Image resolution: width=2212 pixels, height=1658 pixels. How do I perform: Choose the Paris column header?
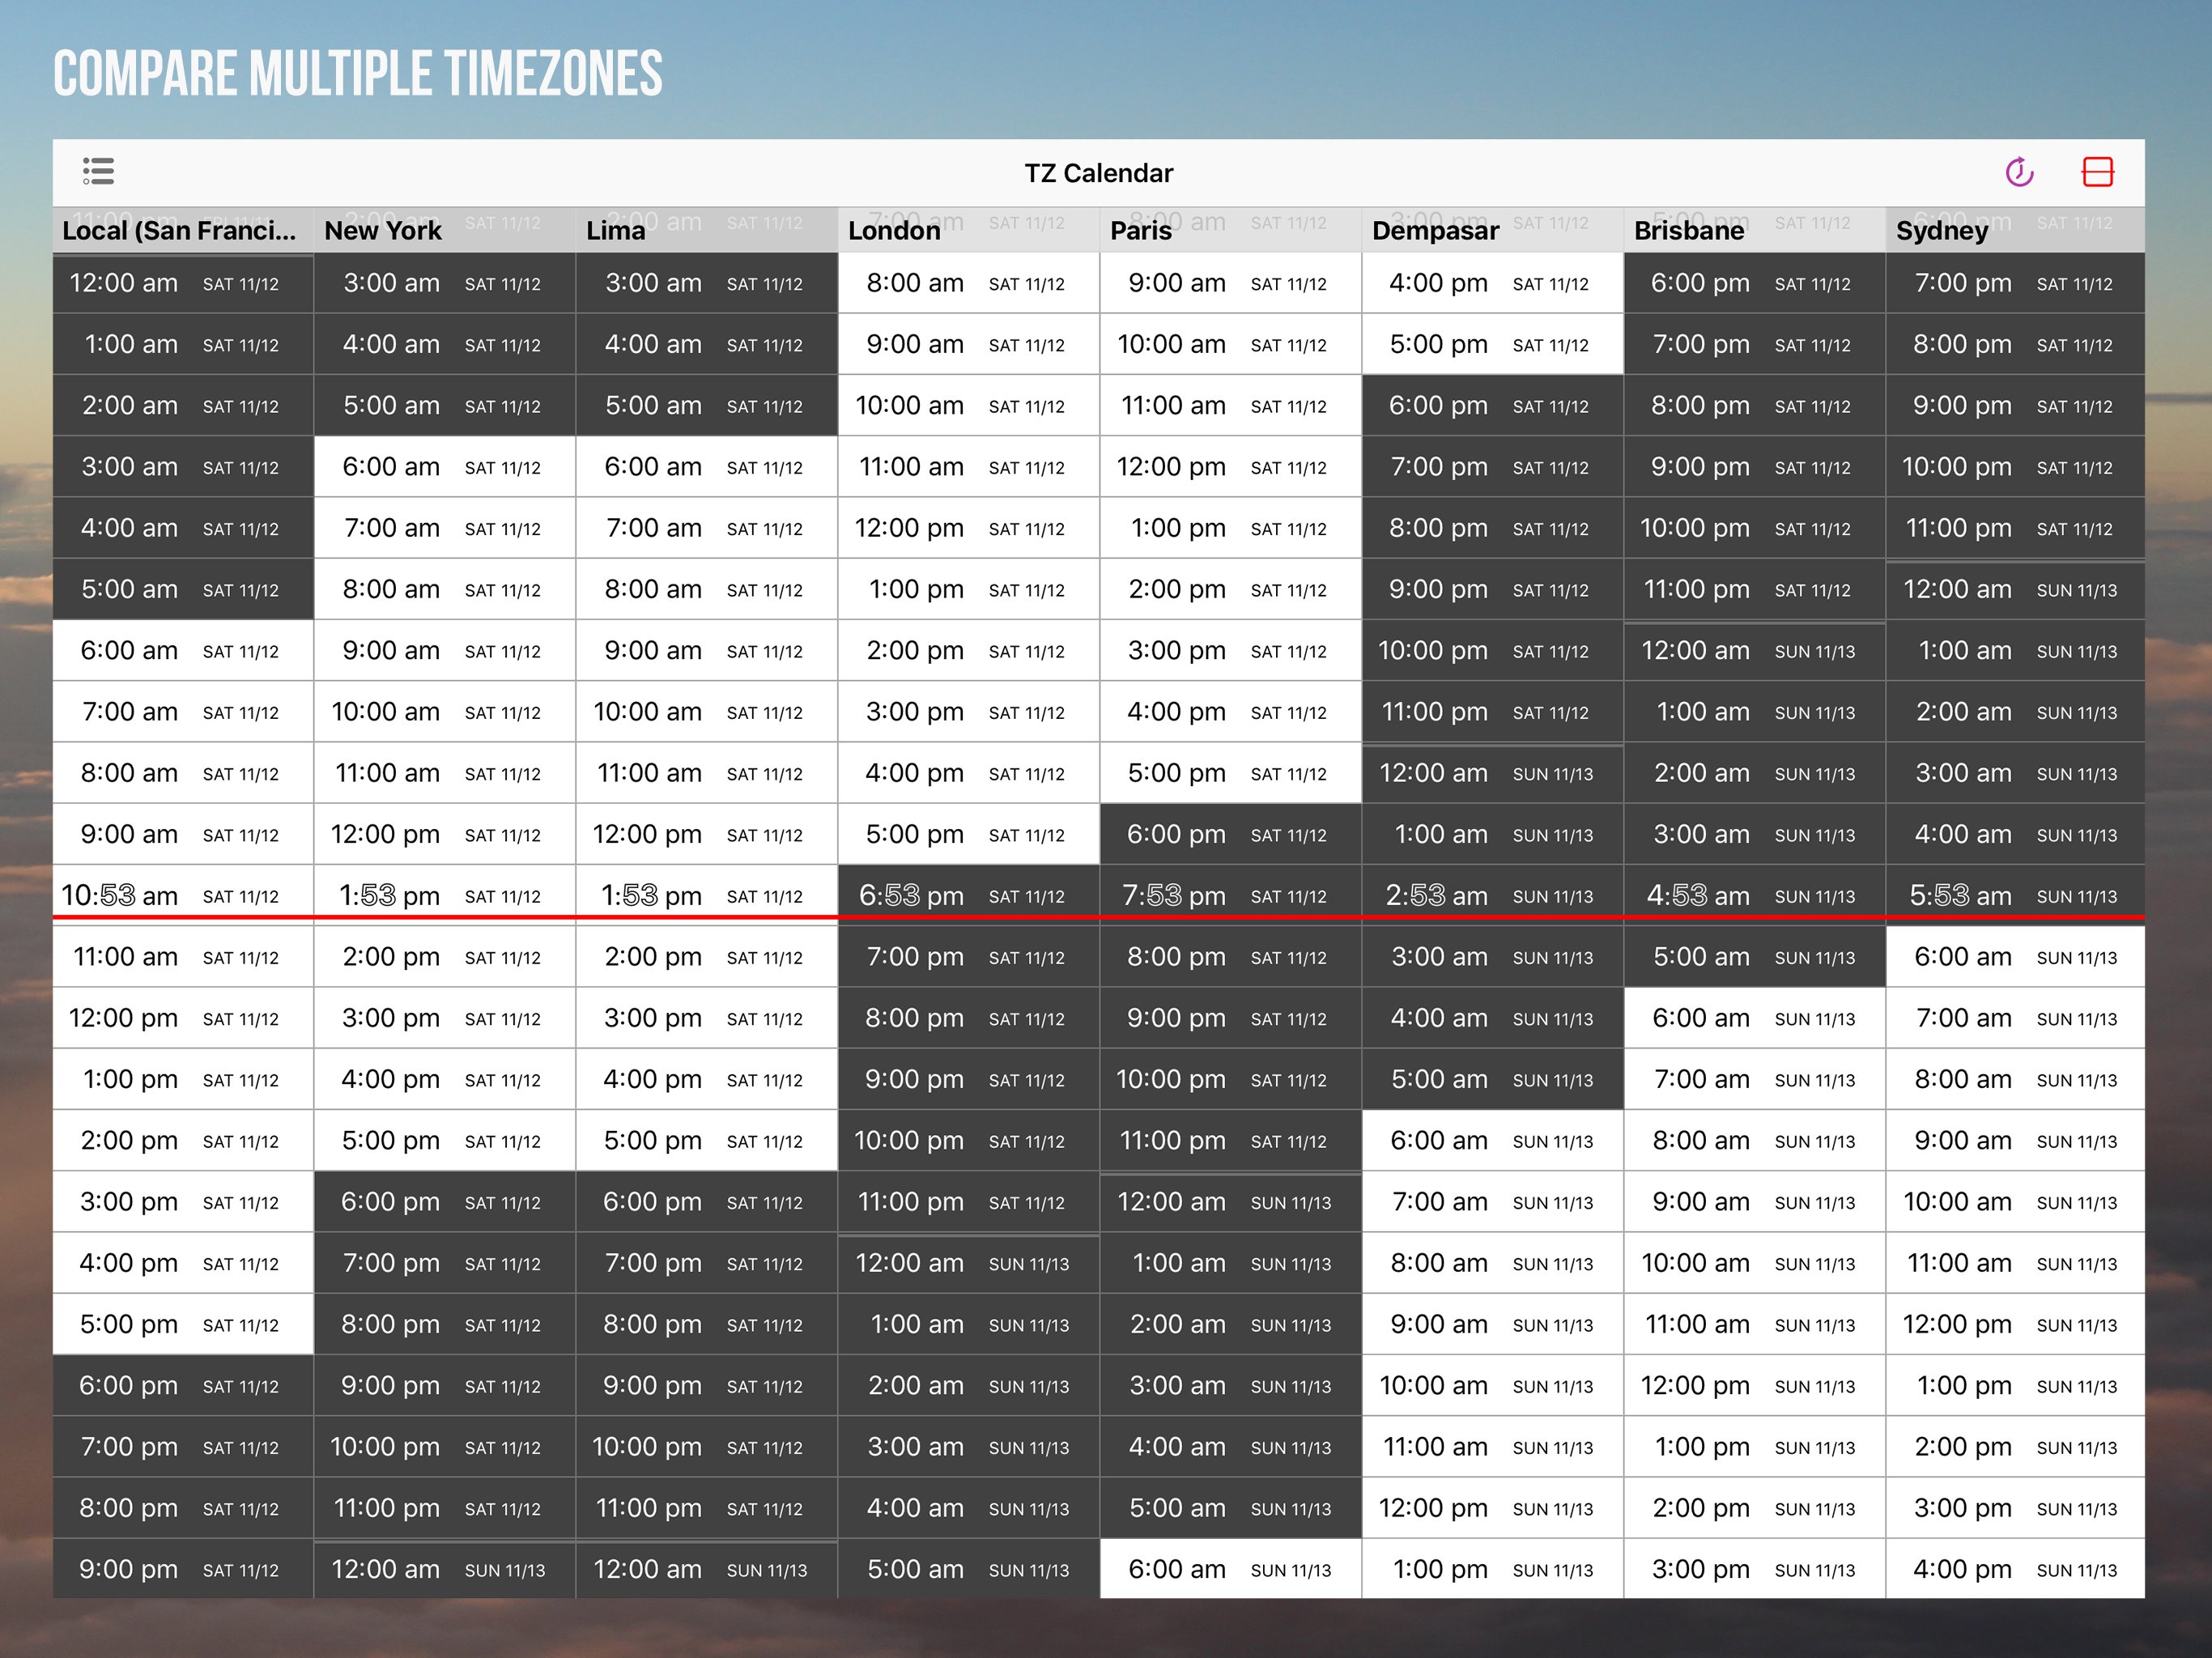point(1231,231)
